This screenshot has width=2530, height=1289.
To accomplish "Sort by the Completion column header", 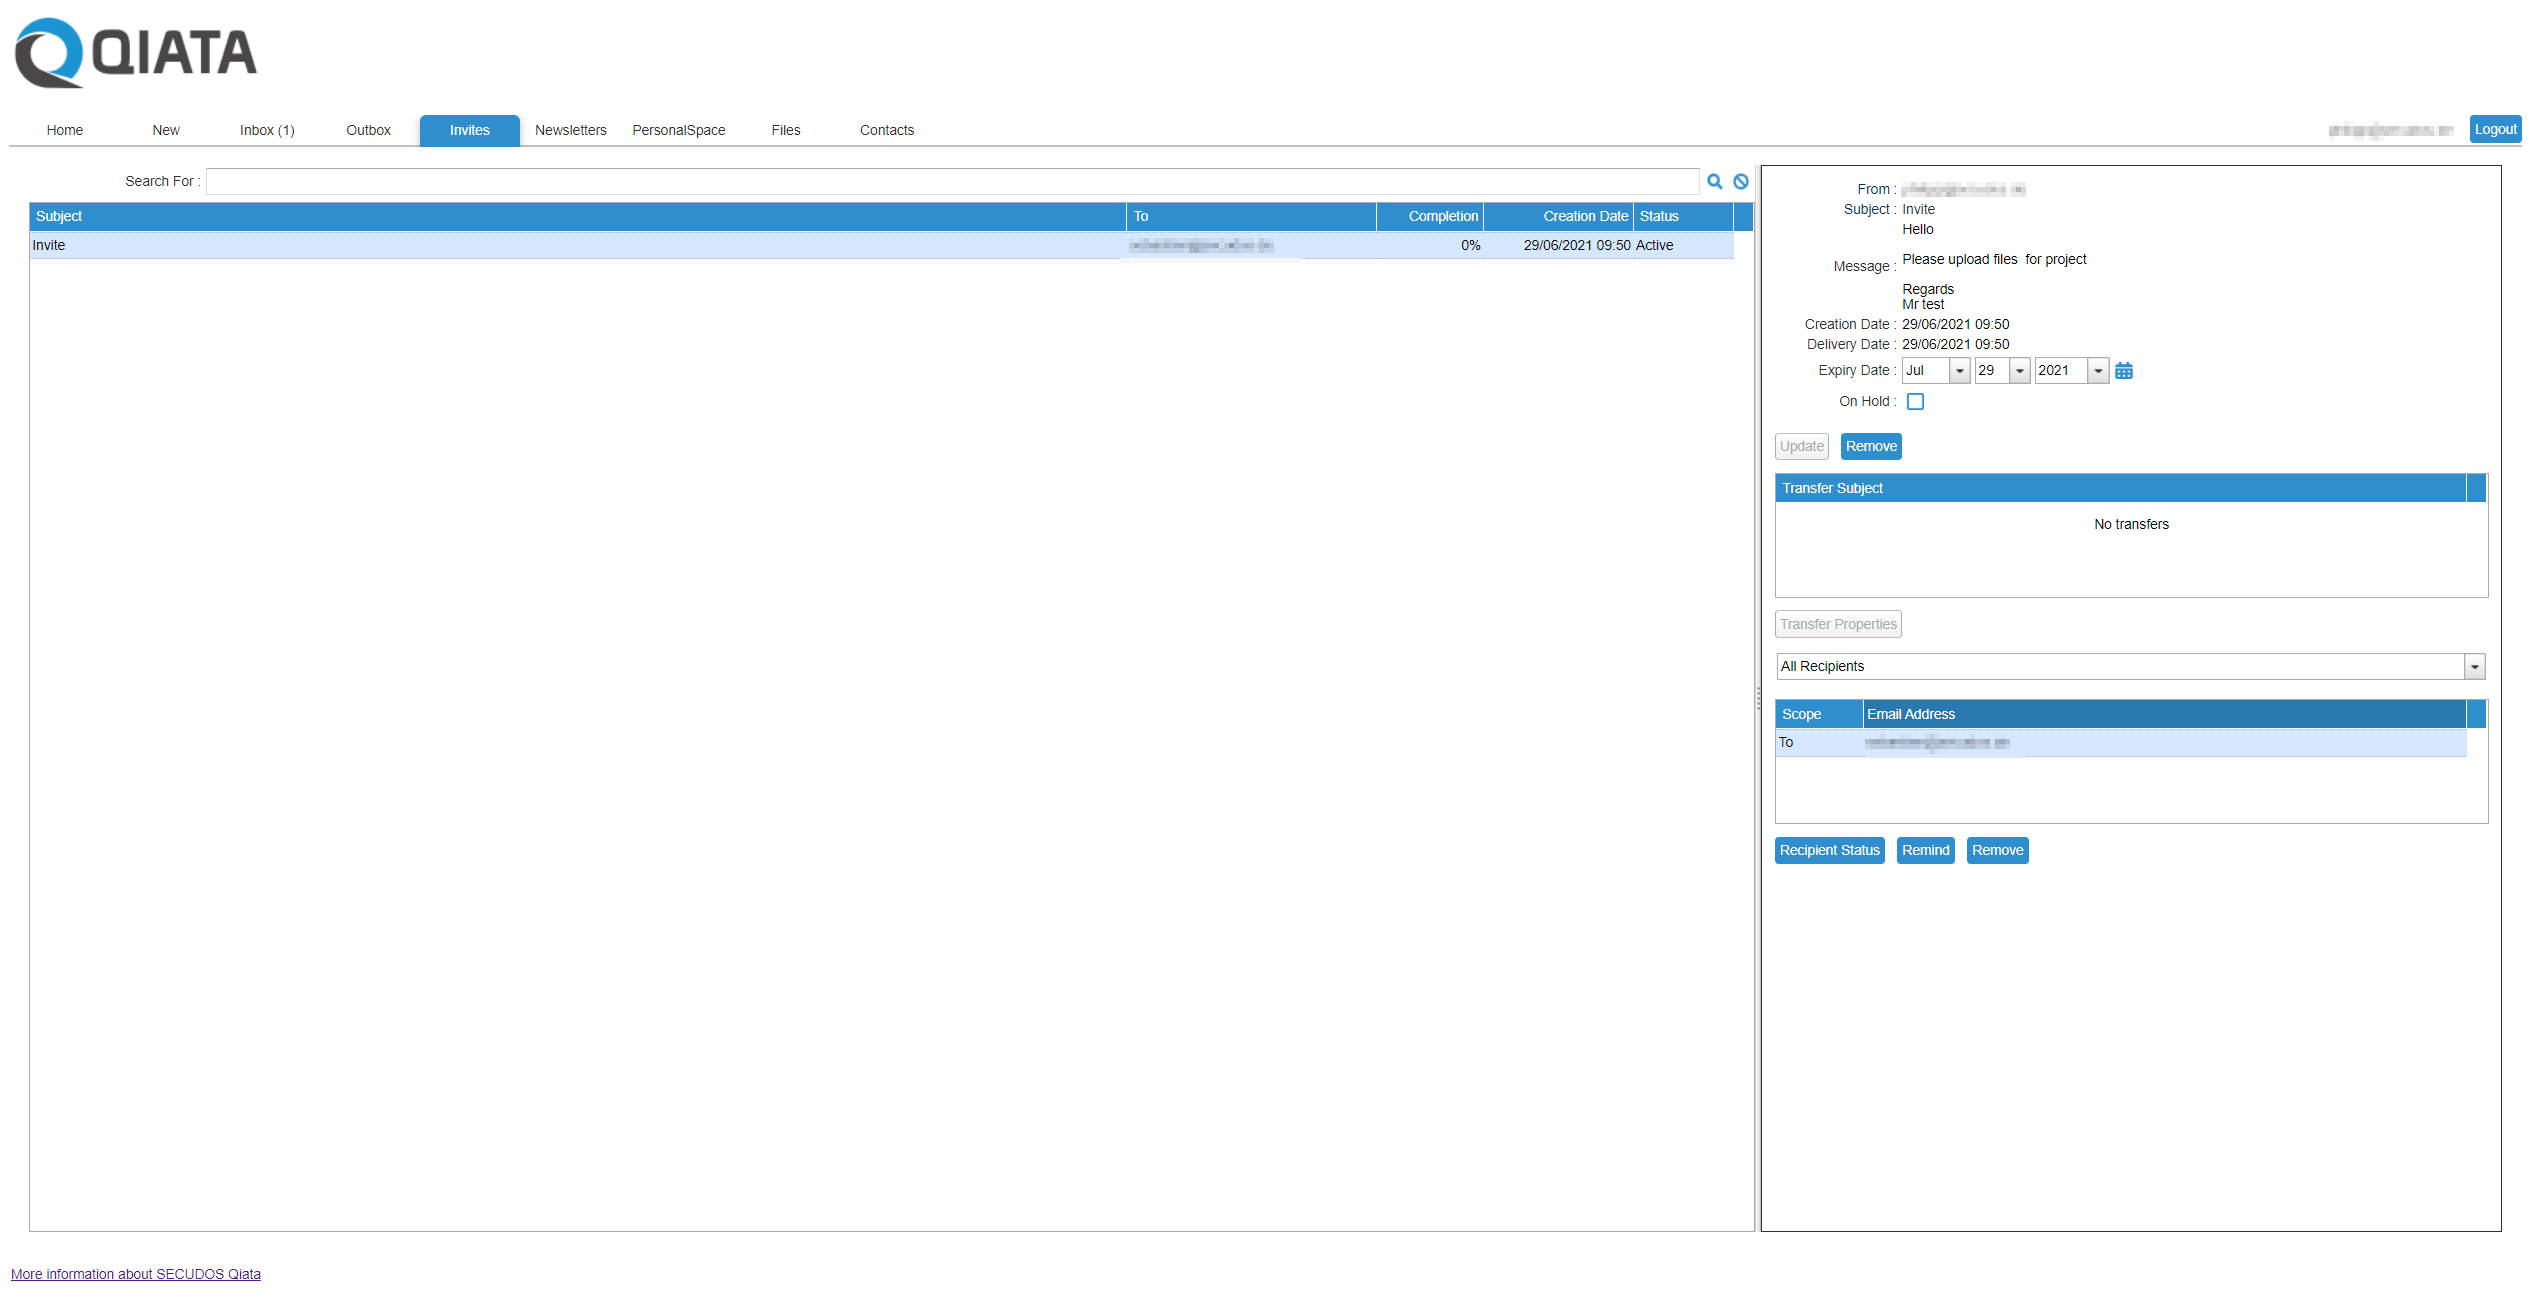I will point(1442,216).
